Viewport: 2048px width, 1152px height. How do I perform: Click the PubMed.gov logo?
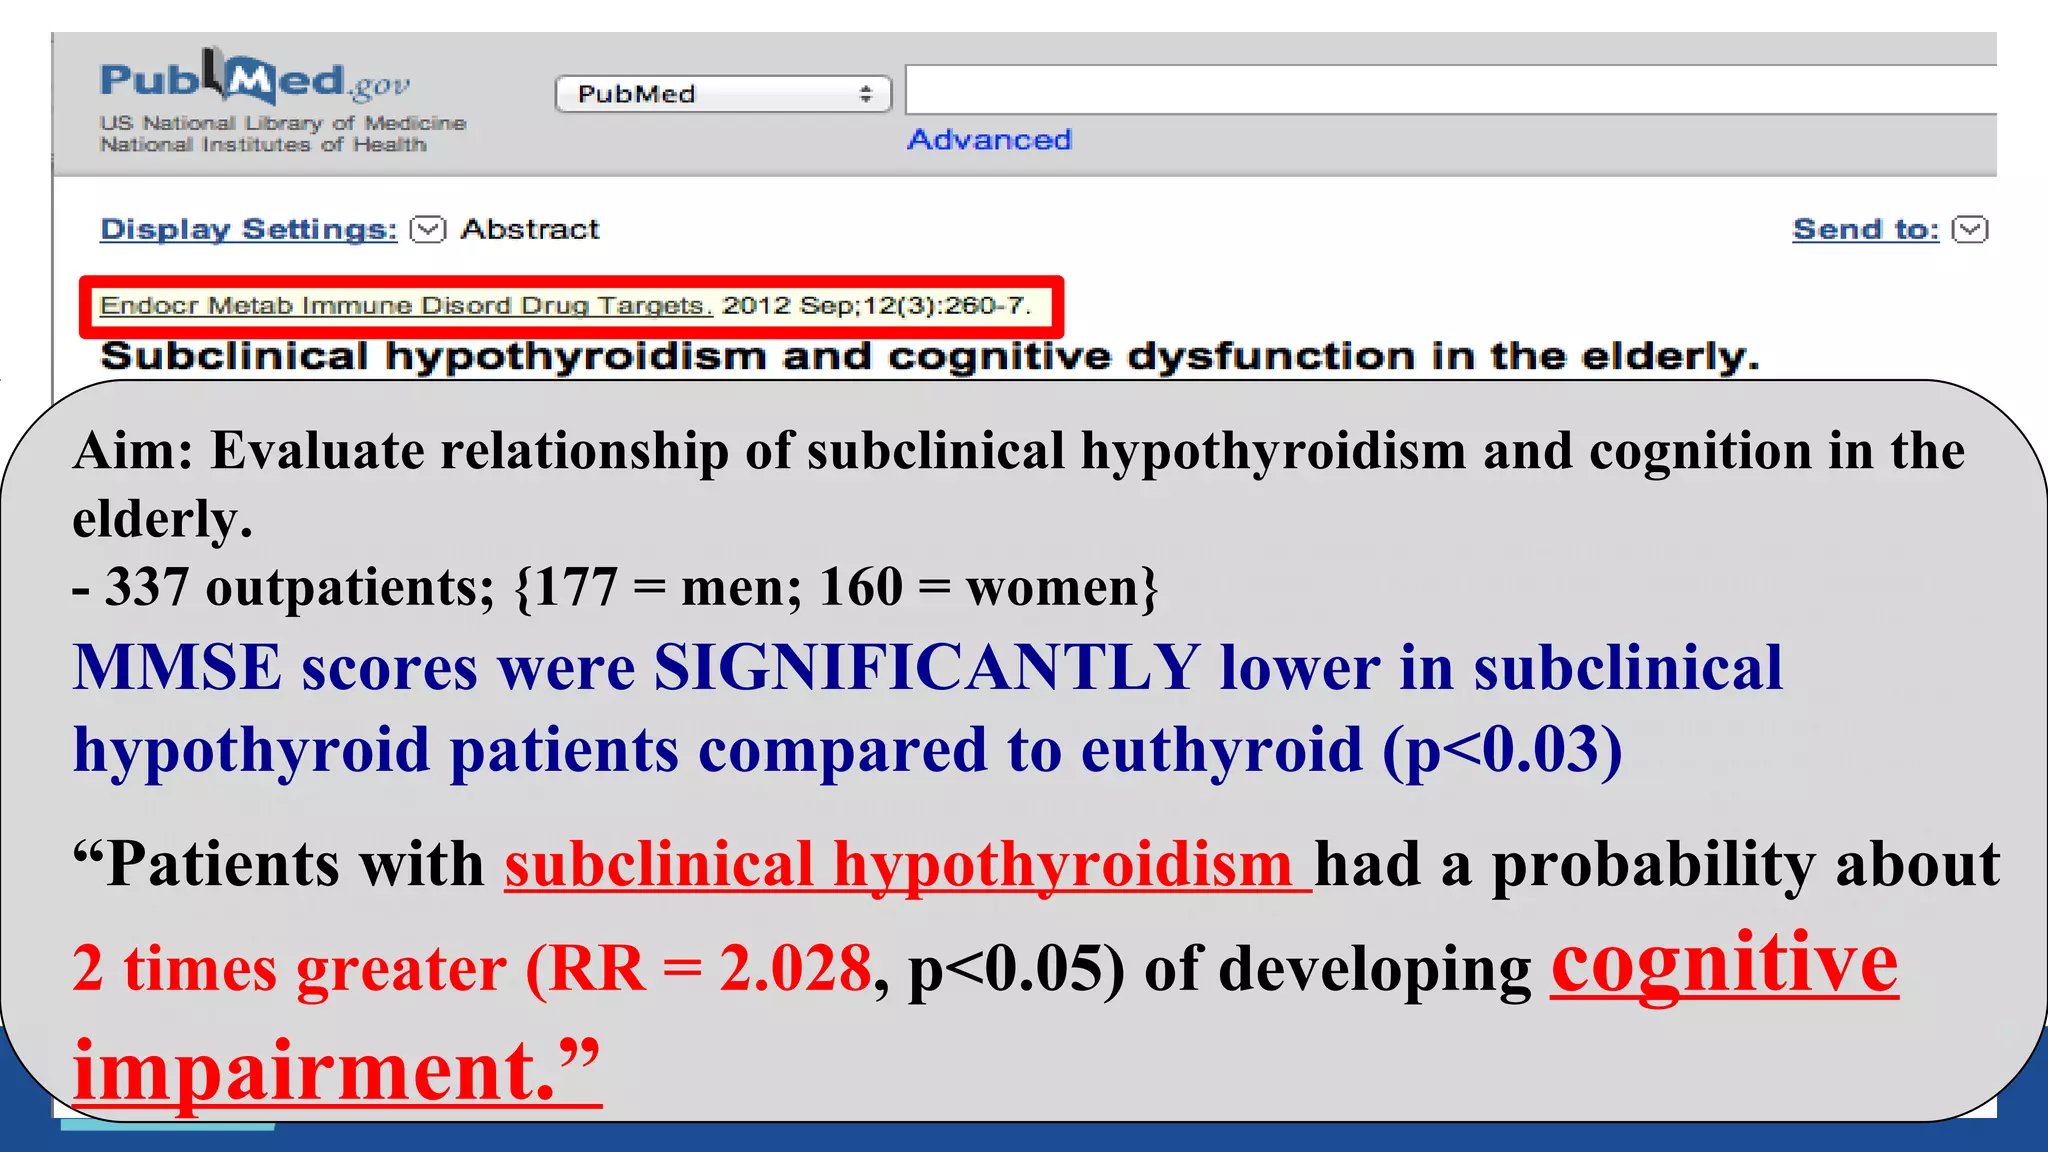pyautogui.click(x=255, y=77)
